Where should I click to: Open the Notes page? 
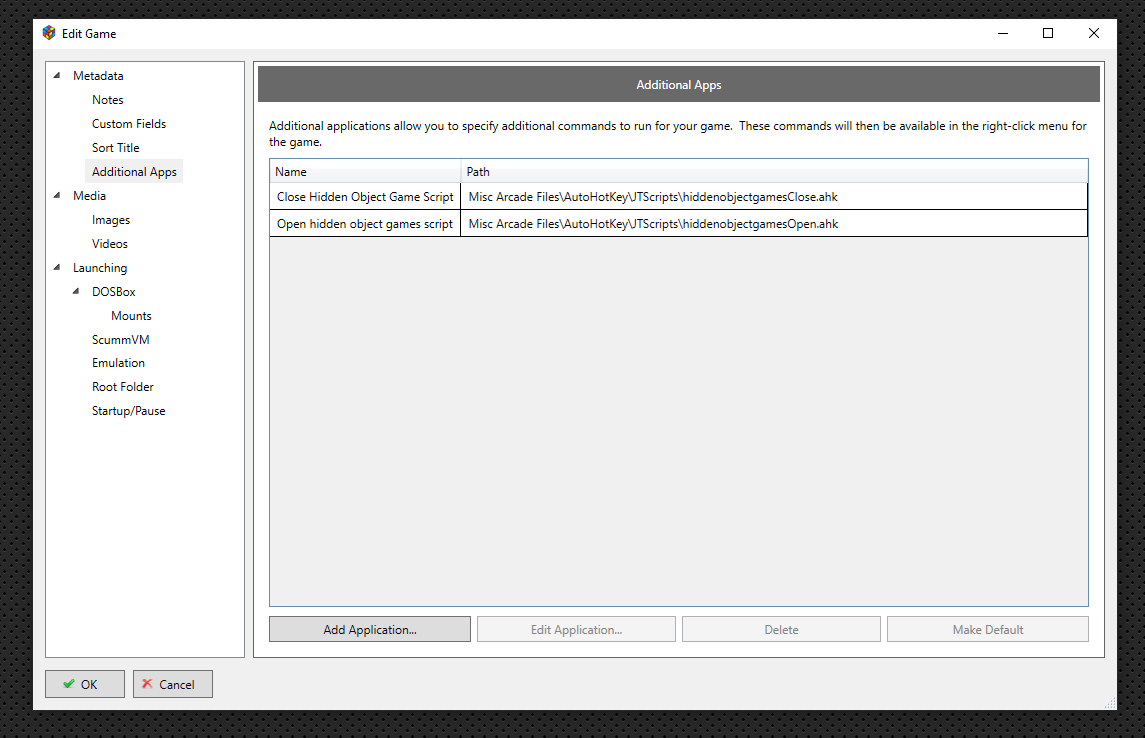pyautogui.click(x=108, y=100)
